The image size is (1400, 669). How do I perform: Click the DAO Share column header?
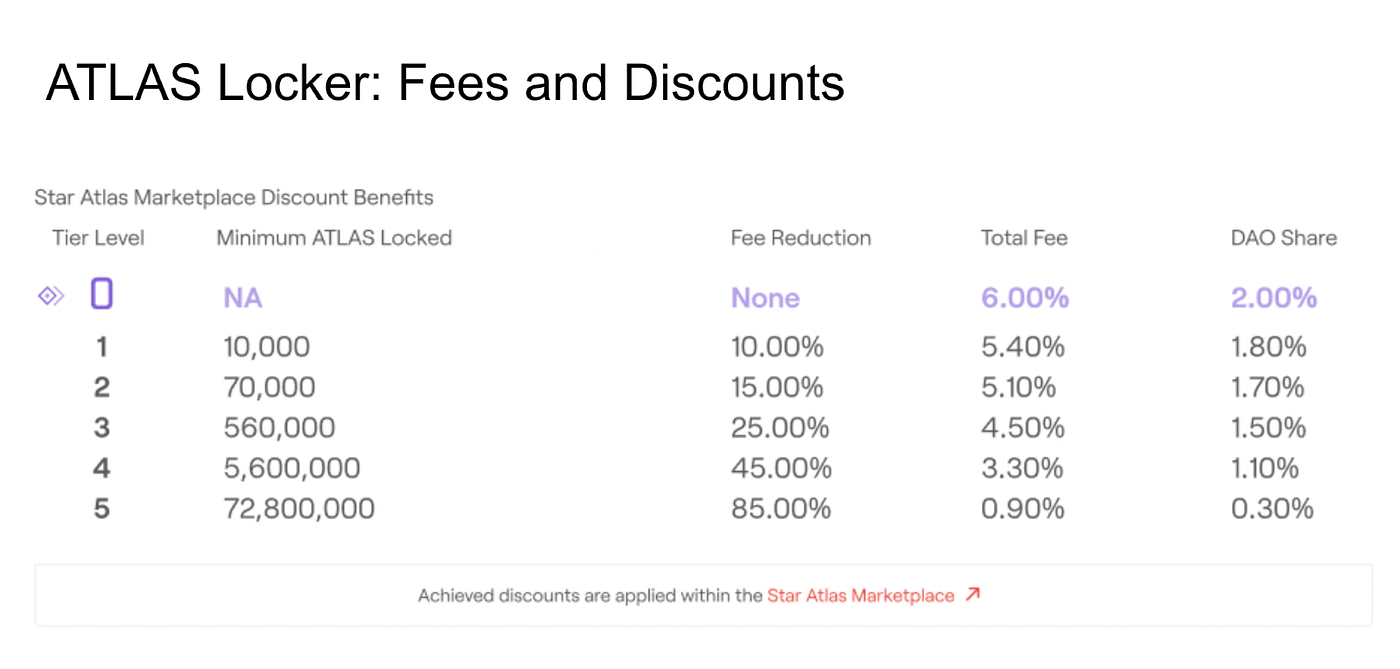pyautogui.click(x=1283, y=238)
